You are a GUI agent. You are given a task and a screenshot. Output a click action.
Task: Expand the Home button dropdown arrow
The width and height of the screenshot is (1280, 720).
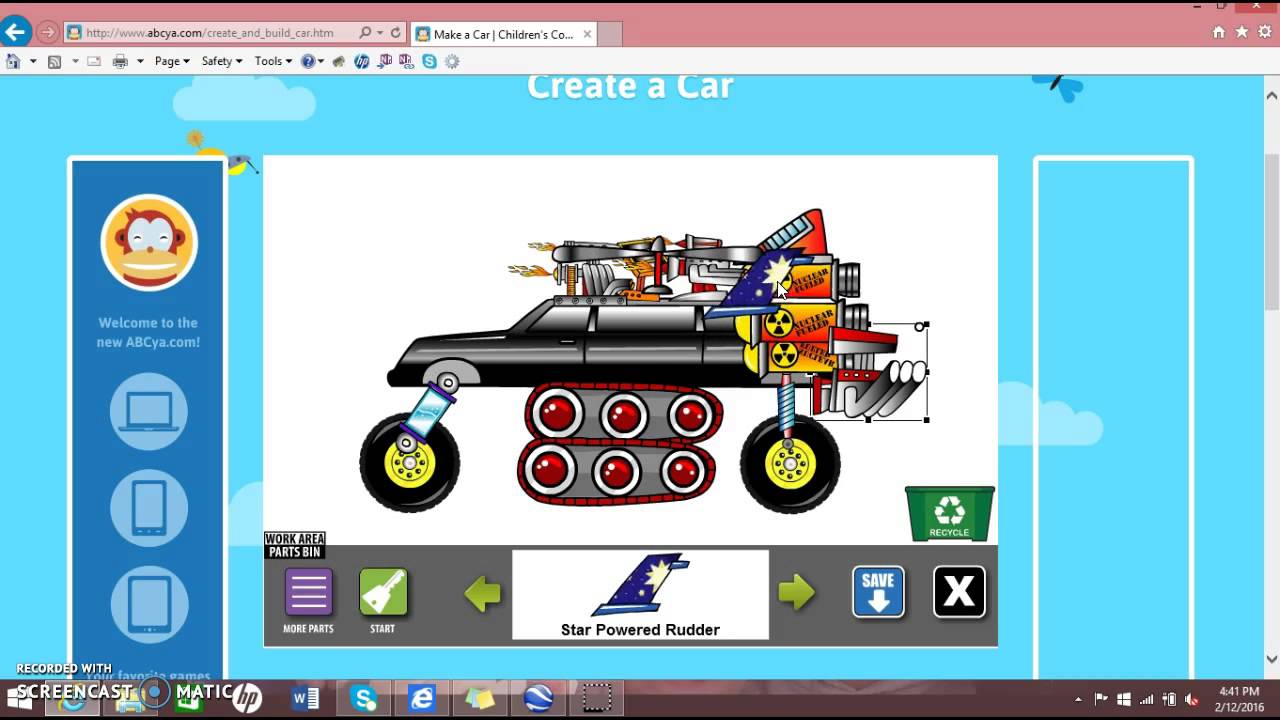pyautogui.click(x=33, y=61)
